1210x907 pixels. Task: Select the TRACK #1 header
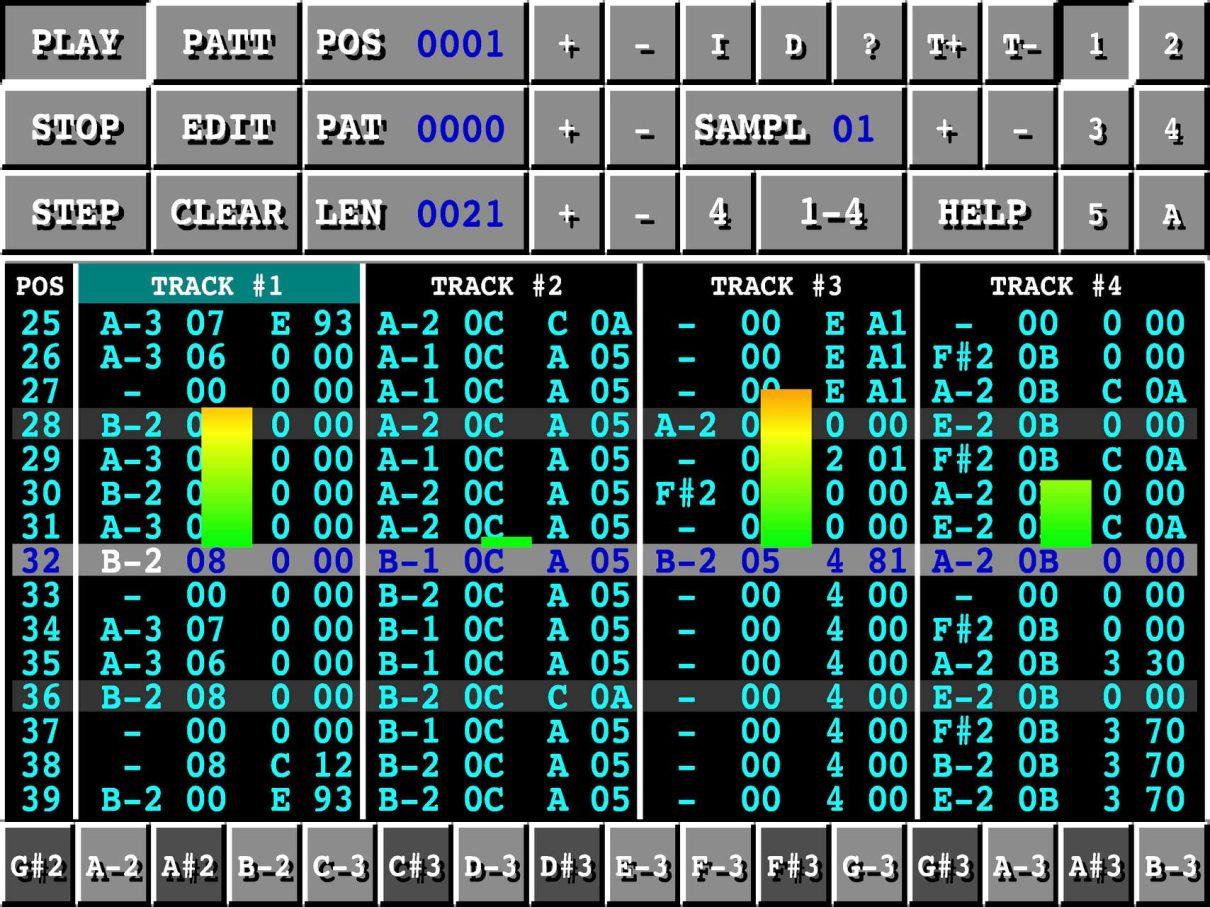[220, 286]
